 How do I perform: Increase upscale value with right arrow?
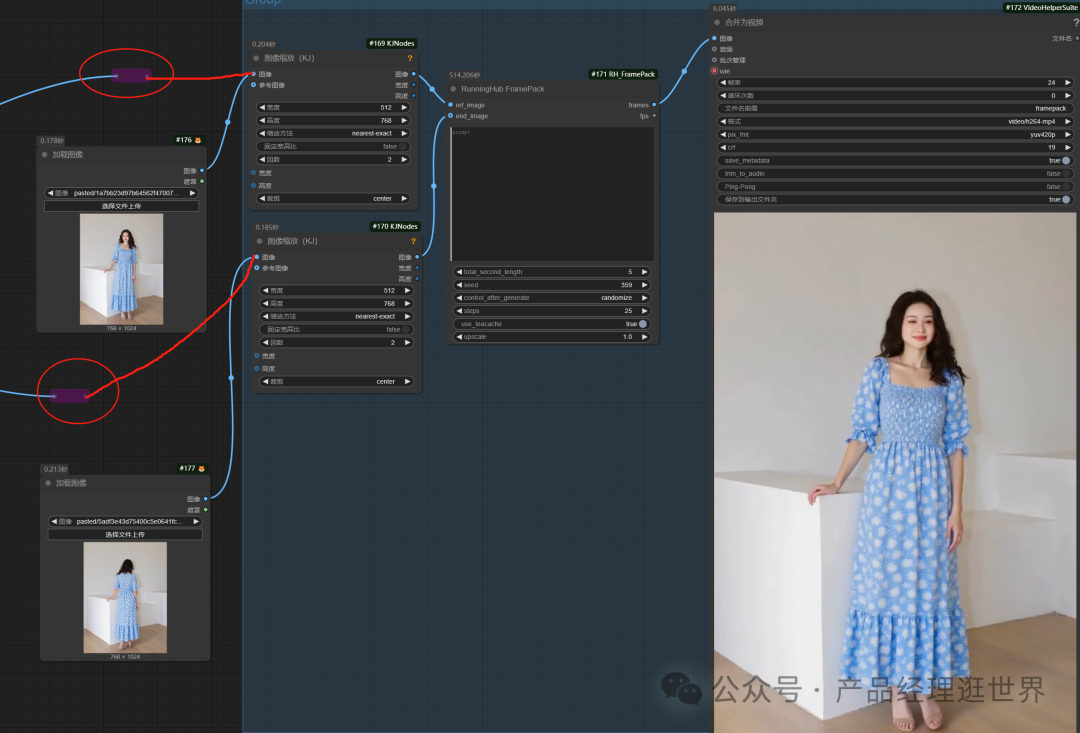645,337
